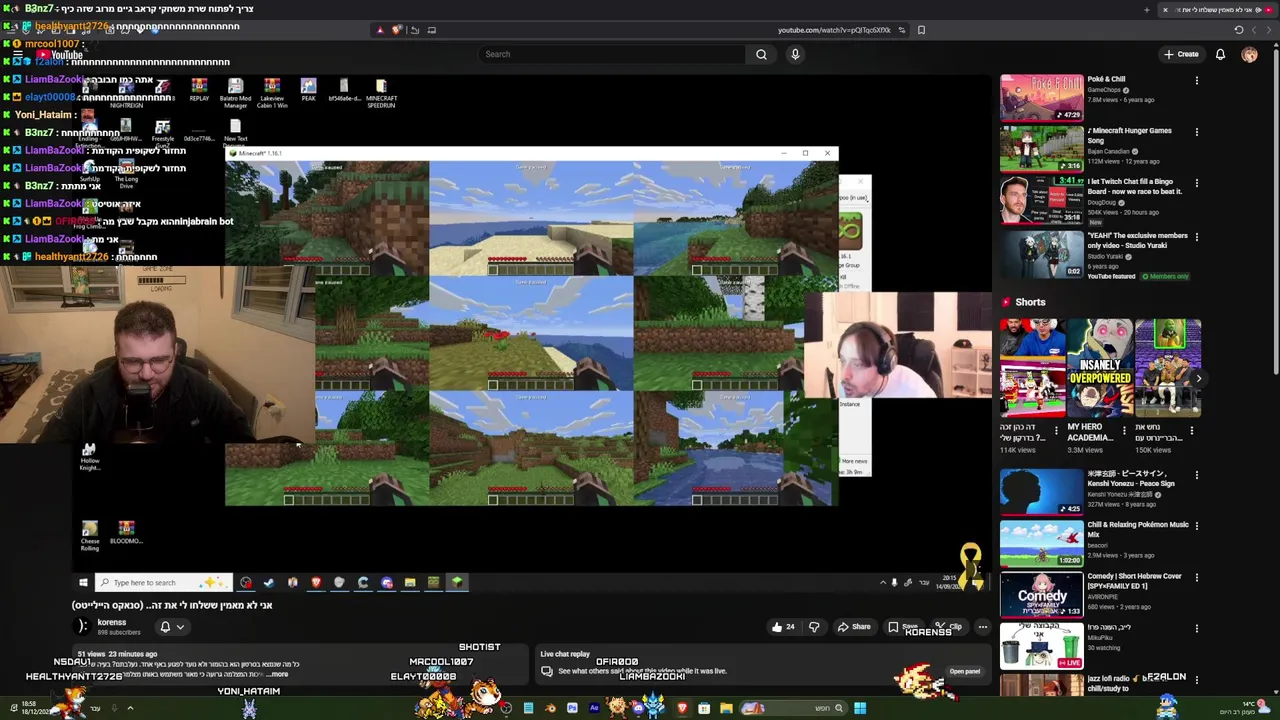
Task: Click Balatro Mod Manager desktop icon in video
Action: pyautogui.click(x=235, y=94)
